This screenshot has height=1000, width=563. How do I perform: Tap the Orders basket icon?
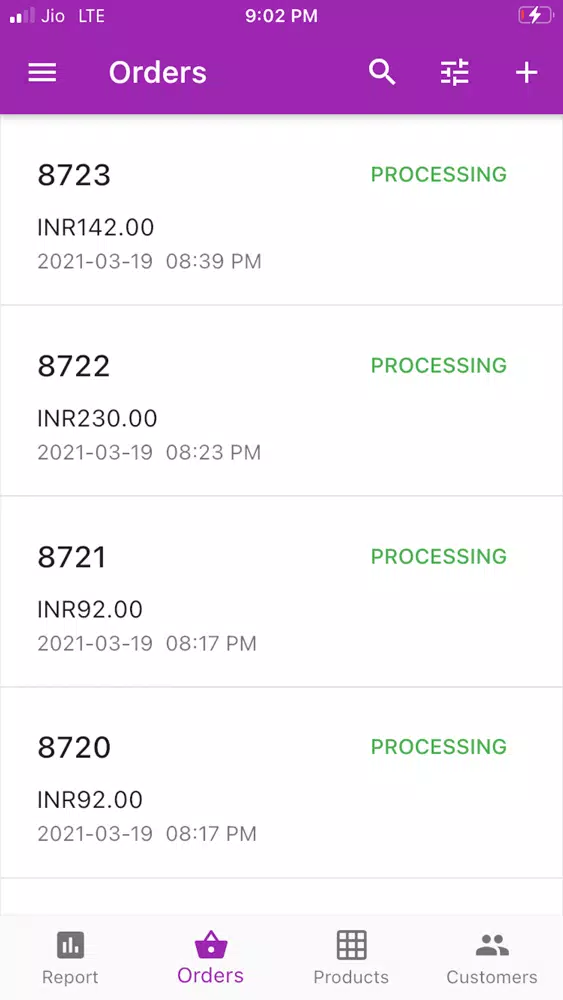point(210,944)
